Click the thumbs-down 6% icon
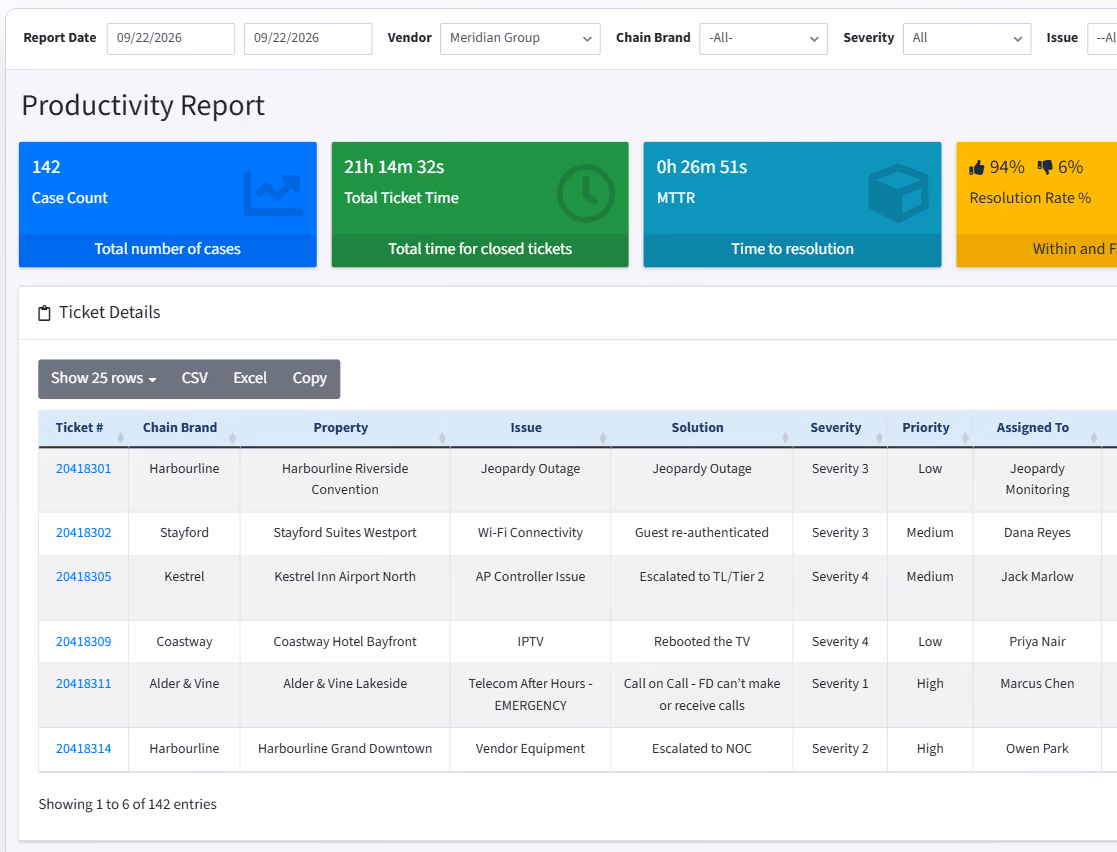The height and width of the screenshot is (852, 1117). pyautogui.click(x=1045, y=167)
